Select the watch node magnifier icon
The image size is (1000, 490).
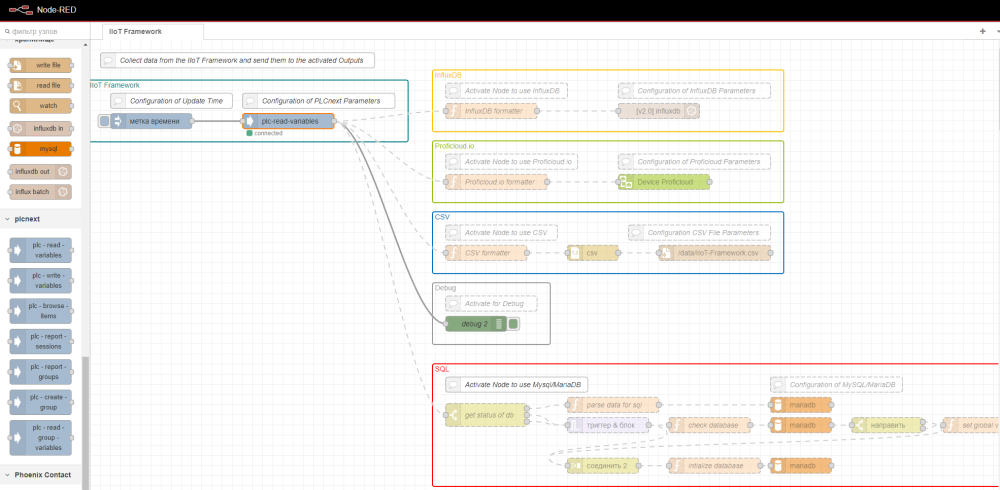point(18,106)
